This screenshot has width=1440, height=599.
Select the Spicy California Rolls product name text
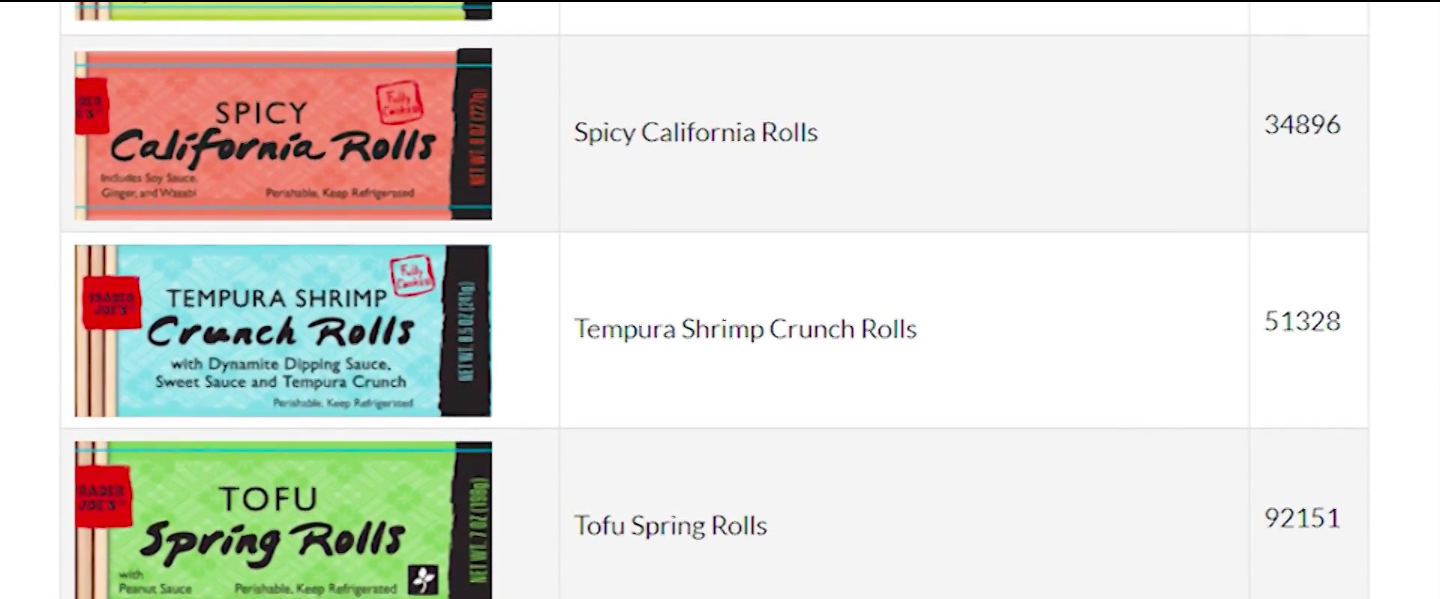pyautogui.click(x=696, y=133)
